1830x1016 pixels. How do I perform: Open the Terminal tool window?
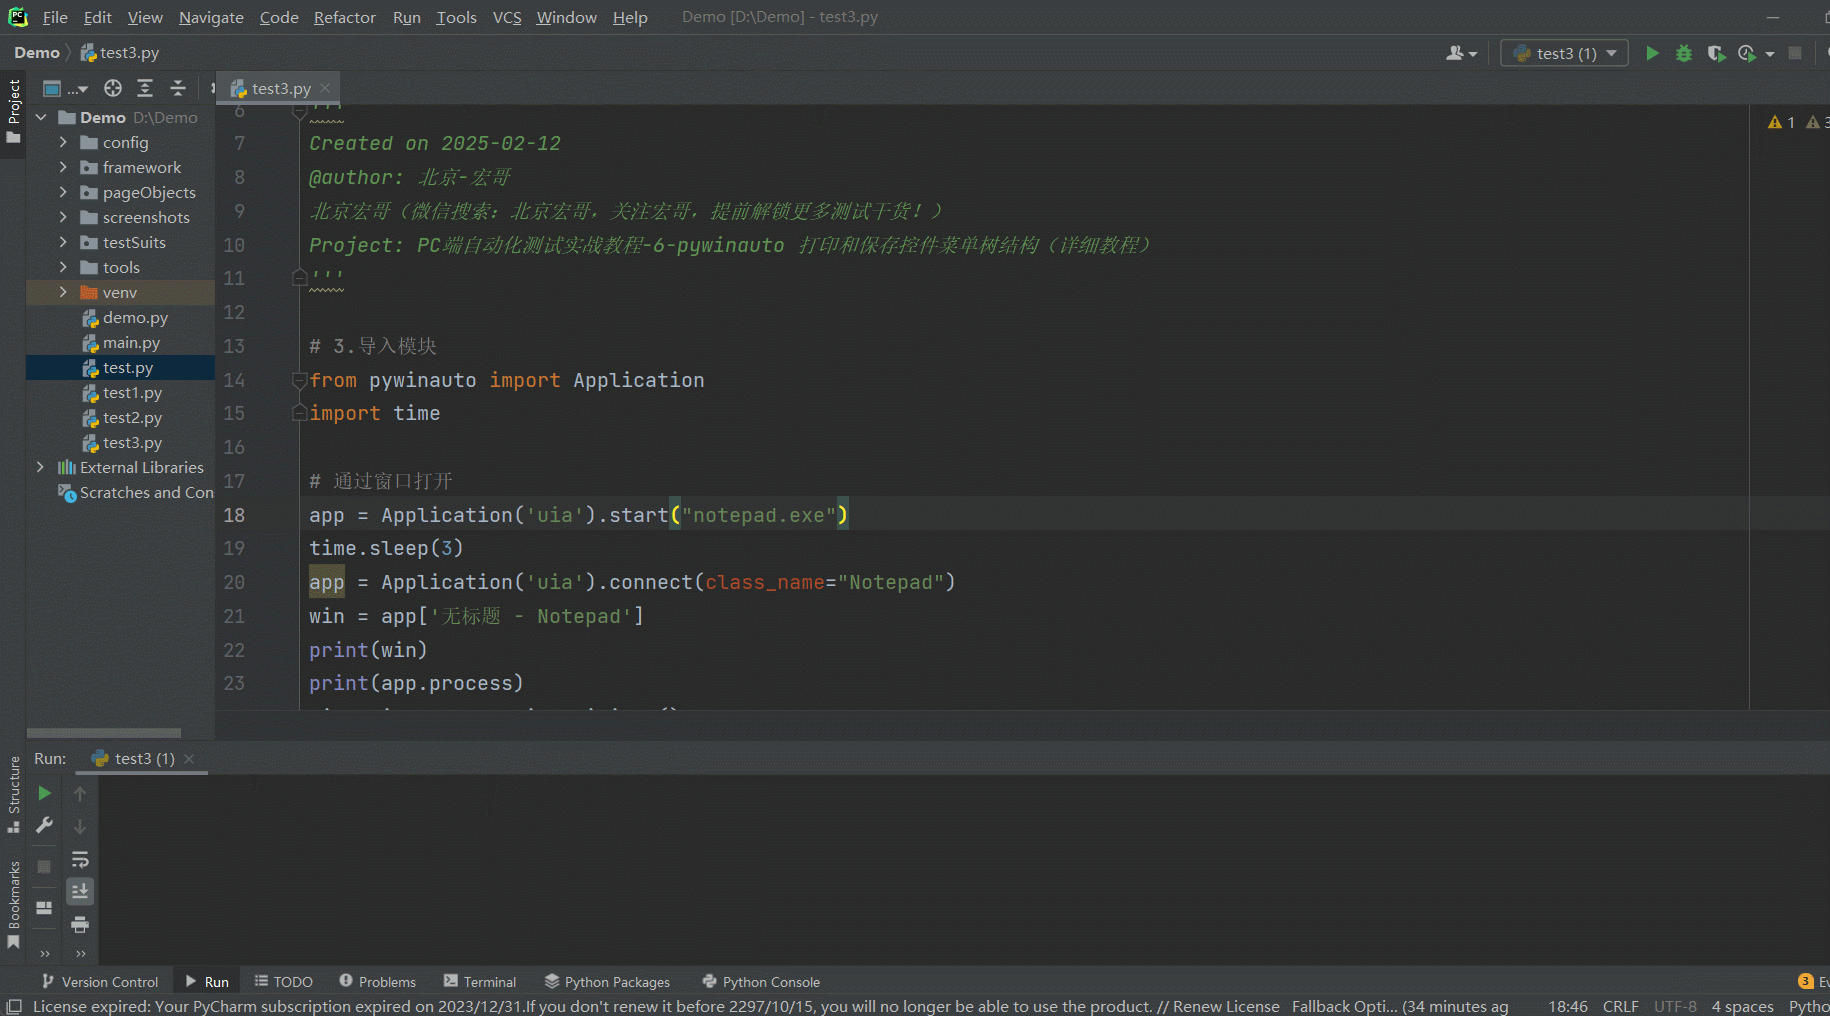click(x=480, y=982)
